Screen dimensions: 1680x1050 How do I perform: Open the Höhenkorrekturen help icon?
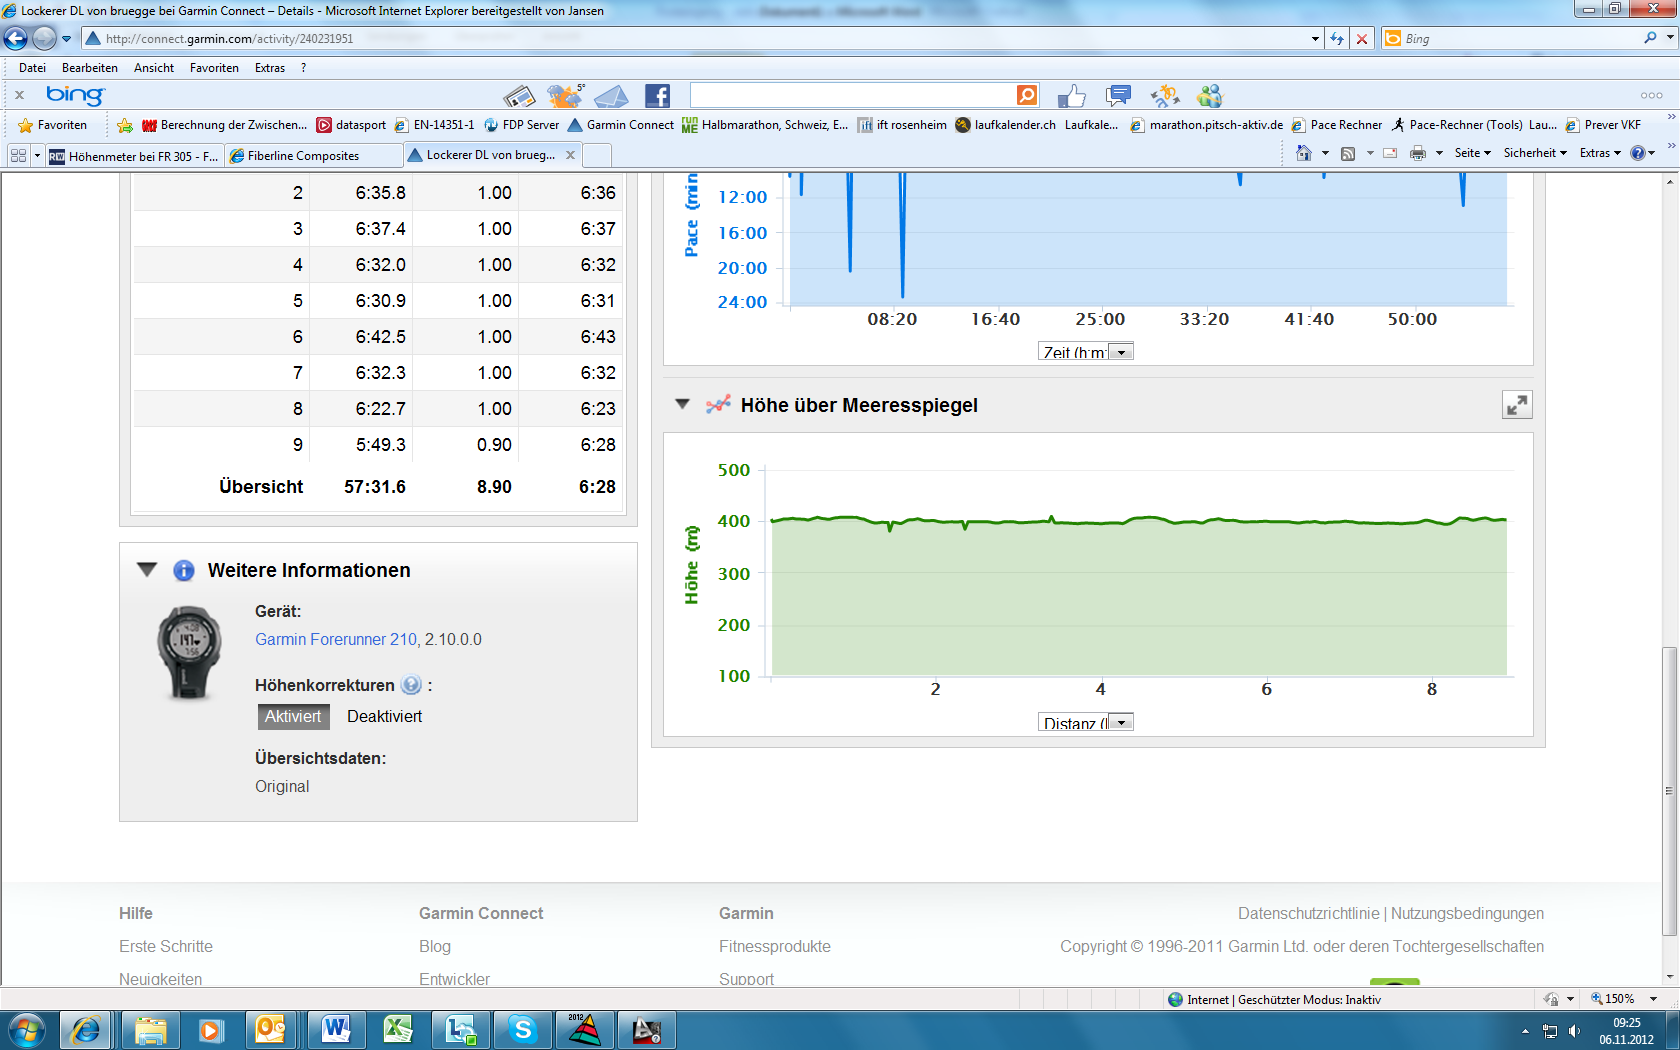coord(411,685)
